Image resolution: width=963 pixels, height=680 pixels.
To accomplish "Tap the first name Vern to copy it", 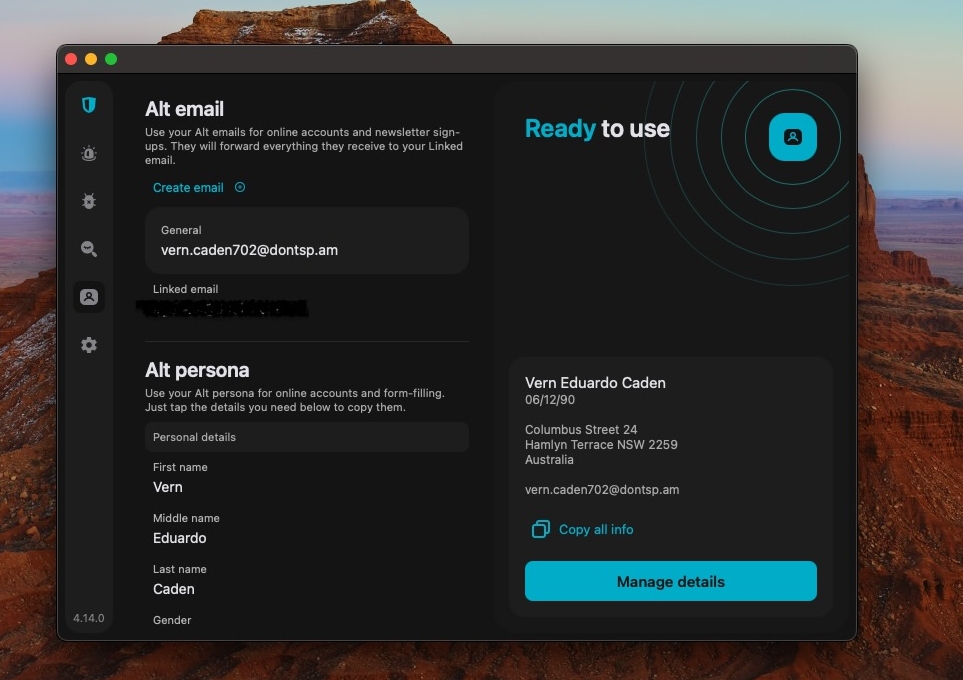I will 167,487.
